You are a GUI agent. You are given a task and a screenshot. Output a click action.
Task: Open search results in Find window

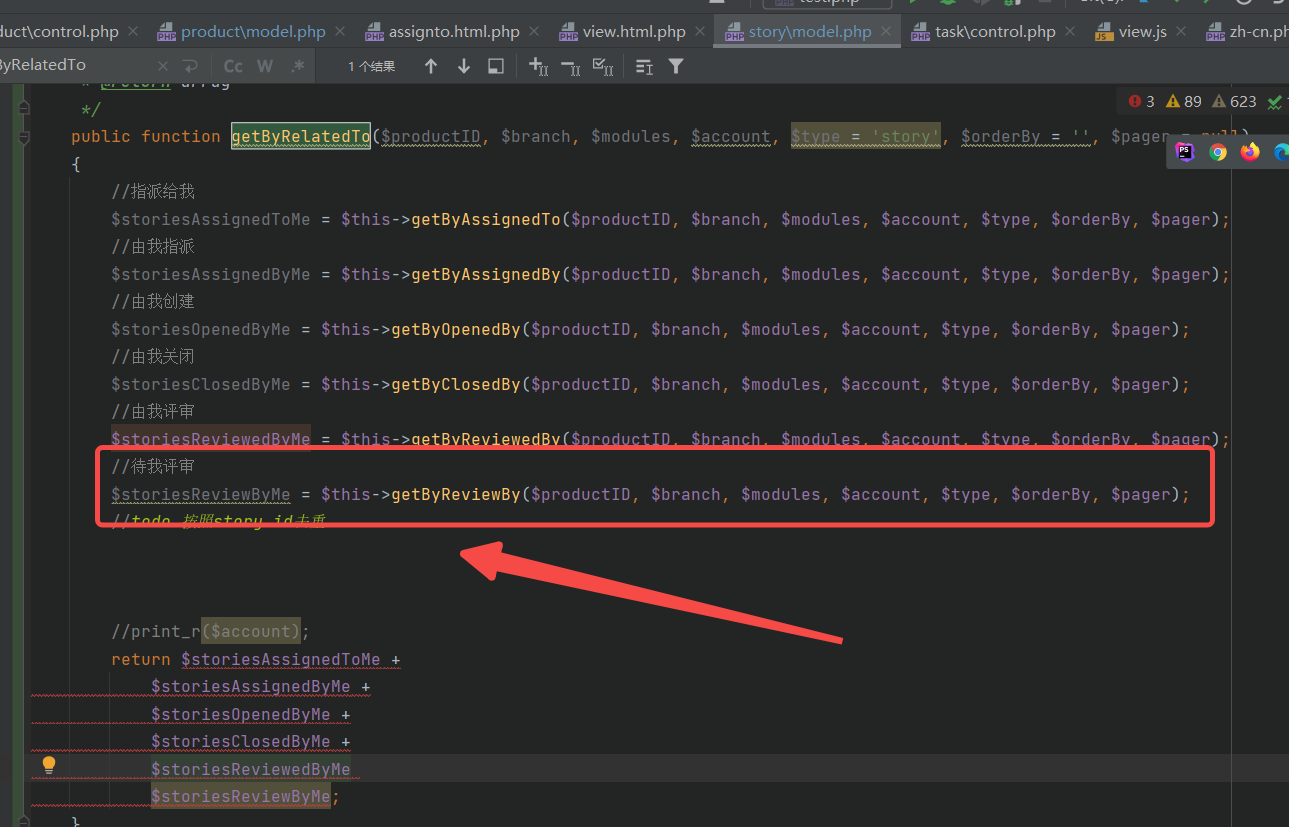[495, 66]
